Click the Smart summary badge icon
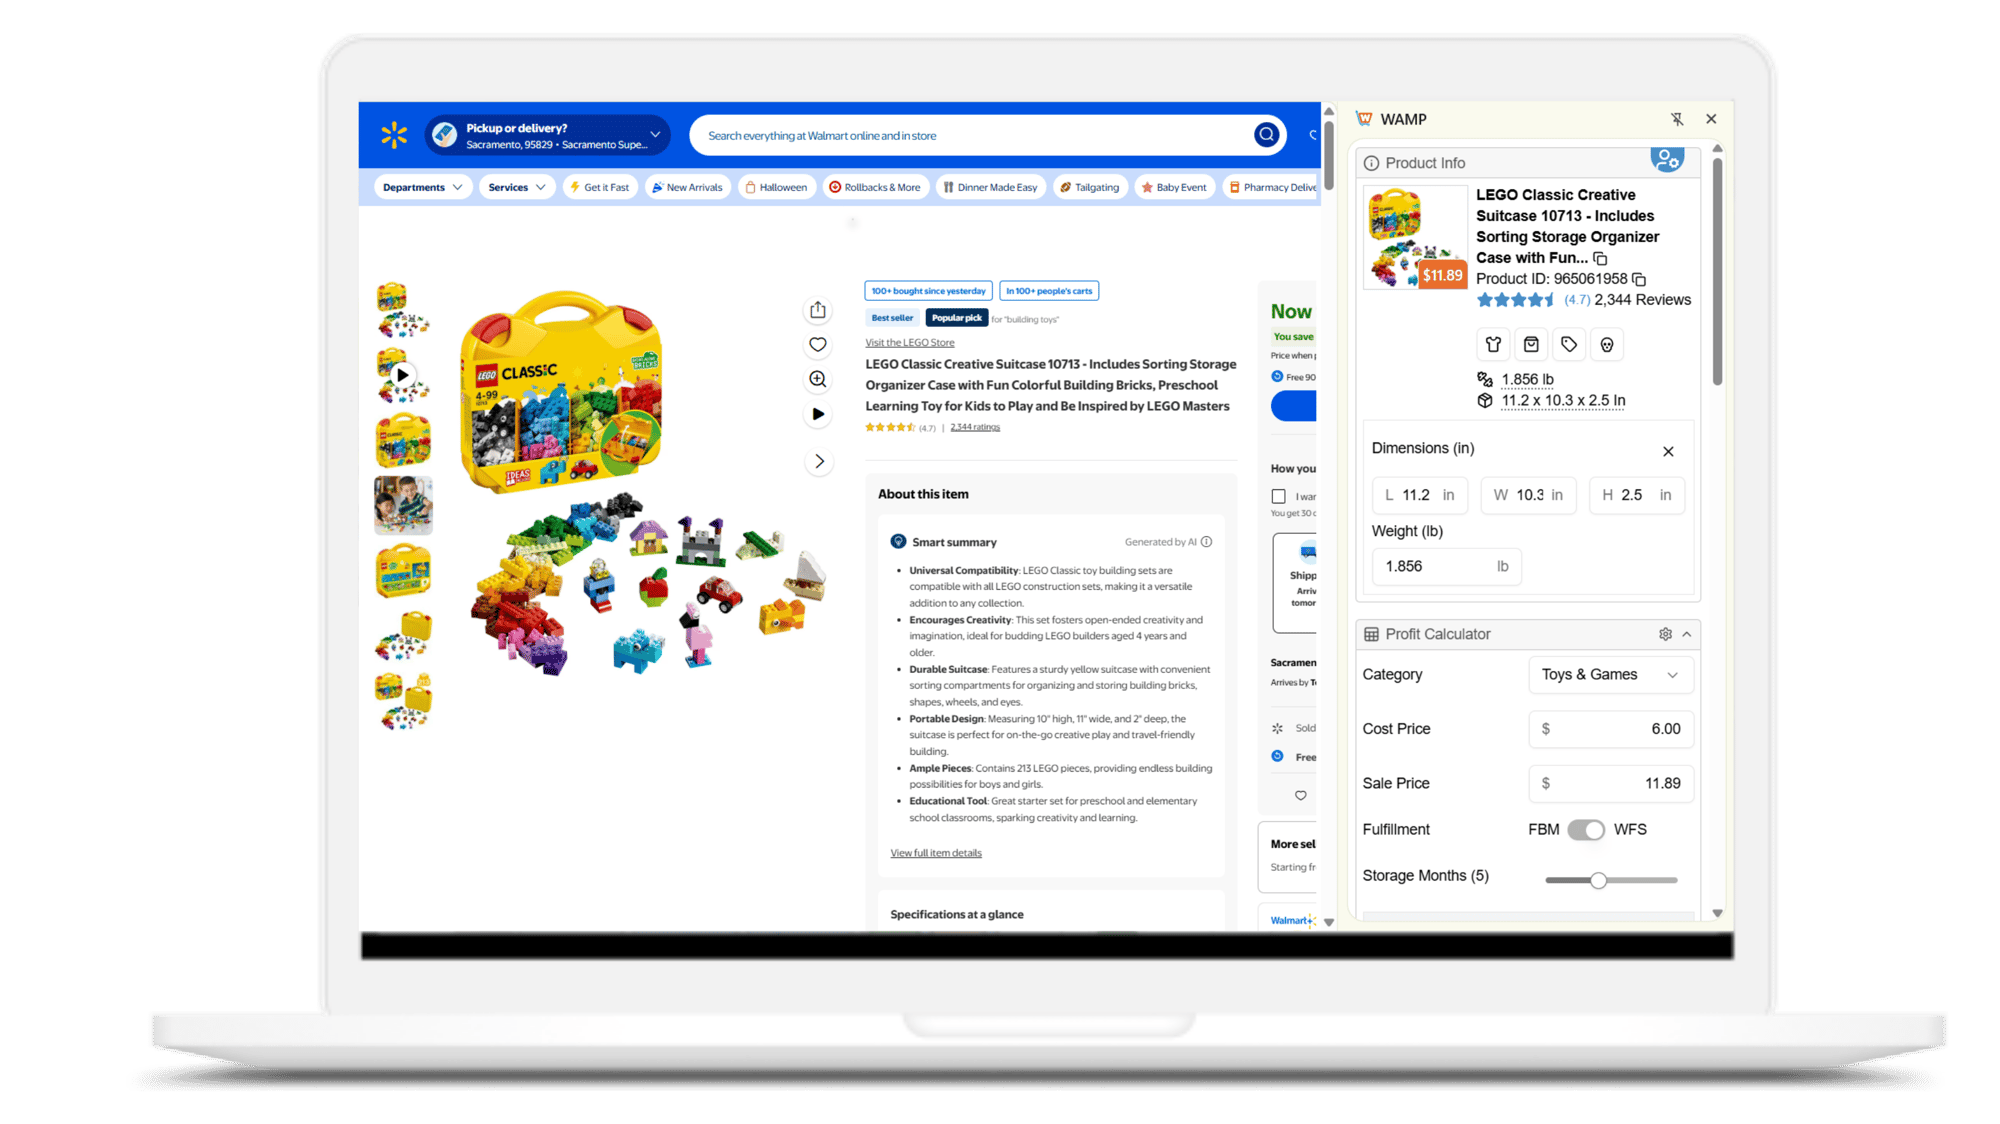Screen dimensions: 2000x1124 click(x=898, y=542)
